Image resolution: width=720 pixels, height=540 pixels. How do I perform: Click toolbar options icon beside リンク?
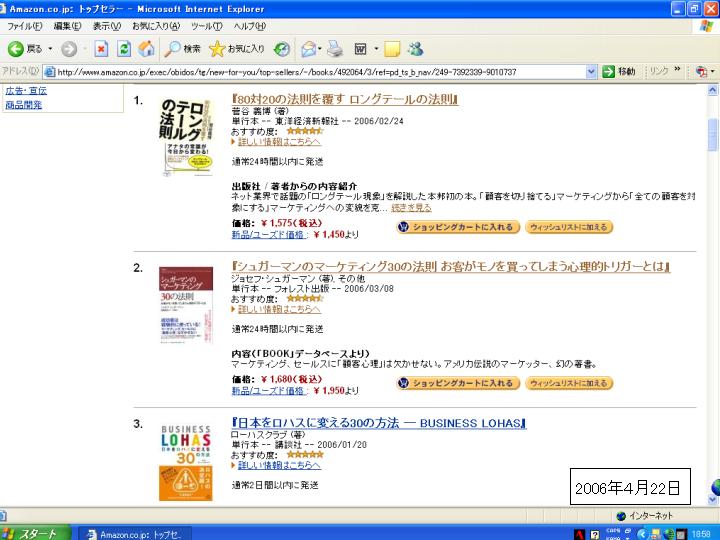point(703,72)
